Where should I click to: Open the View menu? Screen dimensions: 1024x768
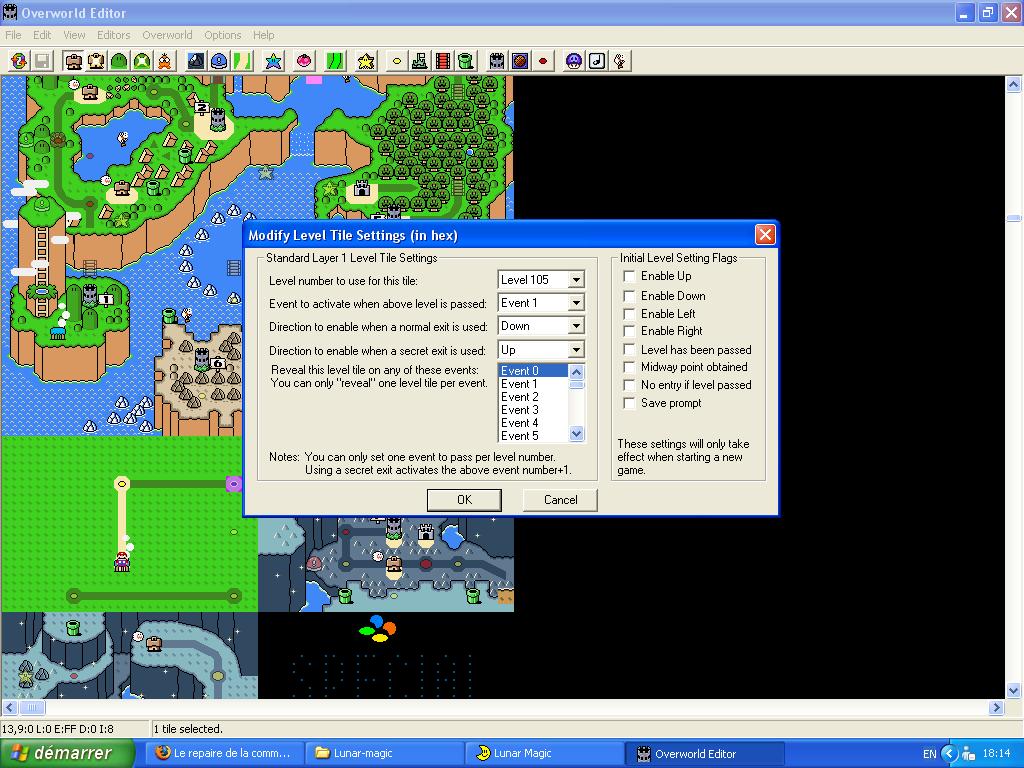[x=74, y=35]
